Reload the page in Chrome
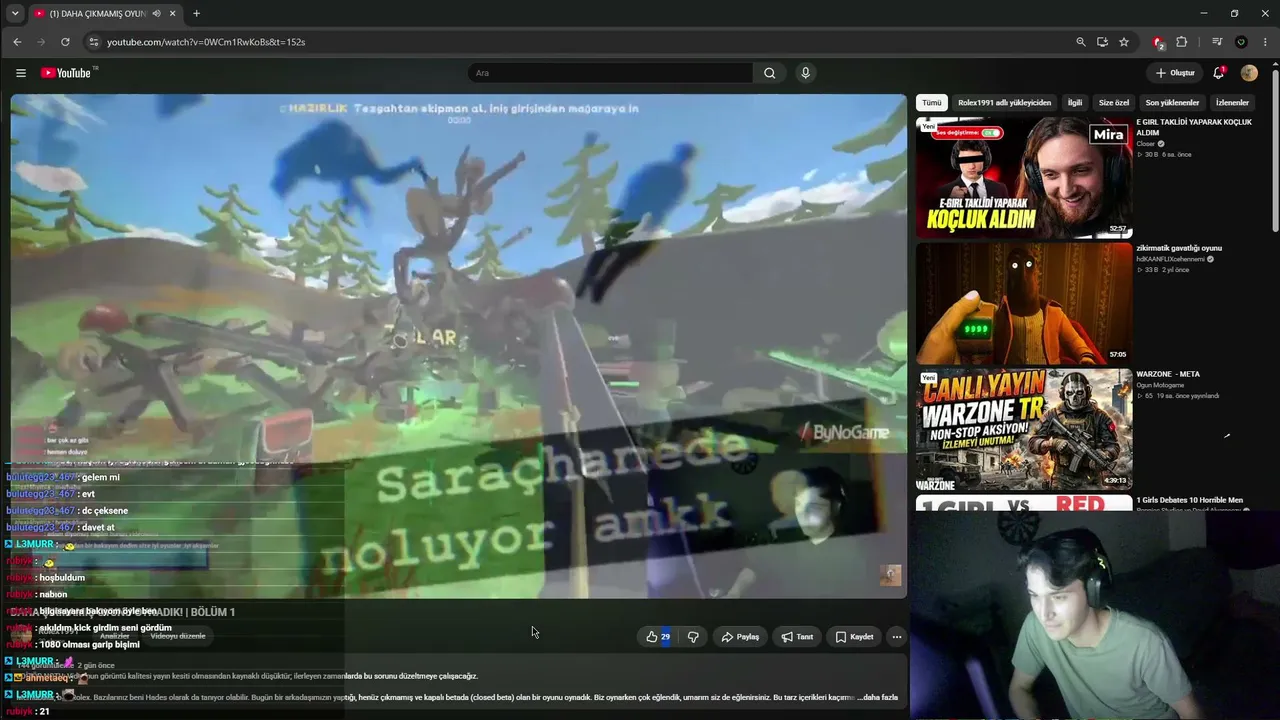Screen dimensions: 1280x720 coord(65,42)
